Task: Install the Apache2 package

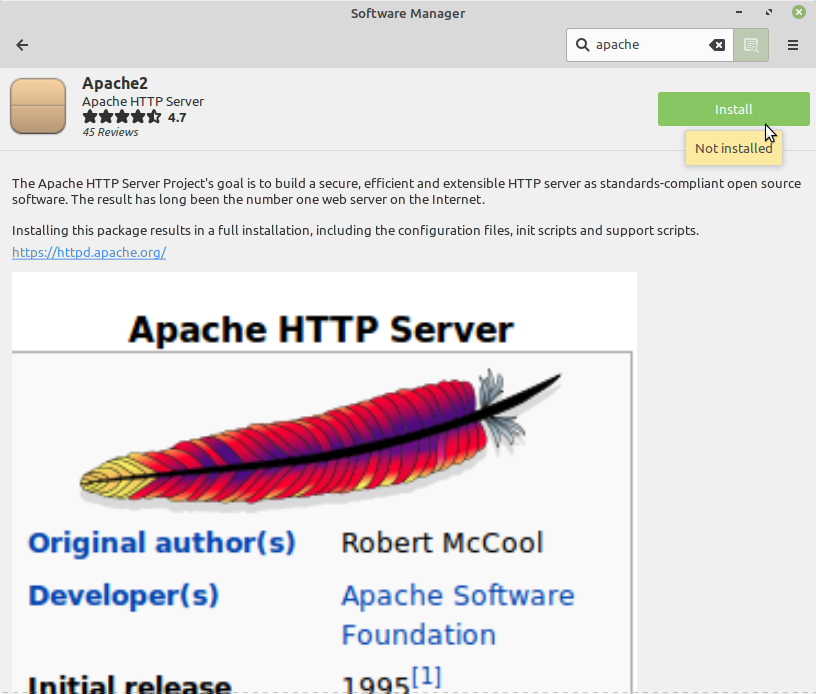Action: pos(733,109)
